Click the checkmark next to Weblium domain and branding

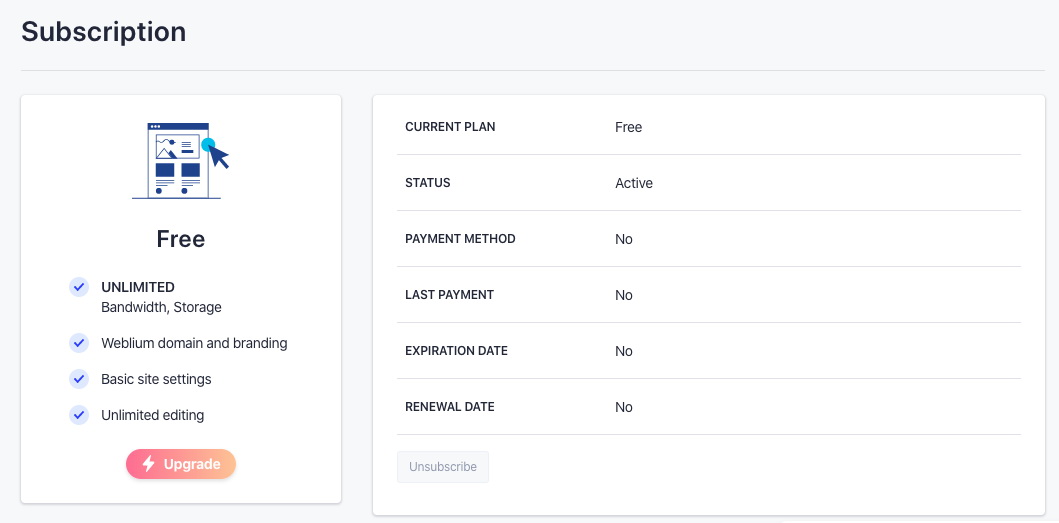79,343
